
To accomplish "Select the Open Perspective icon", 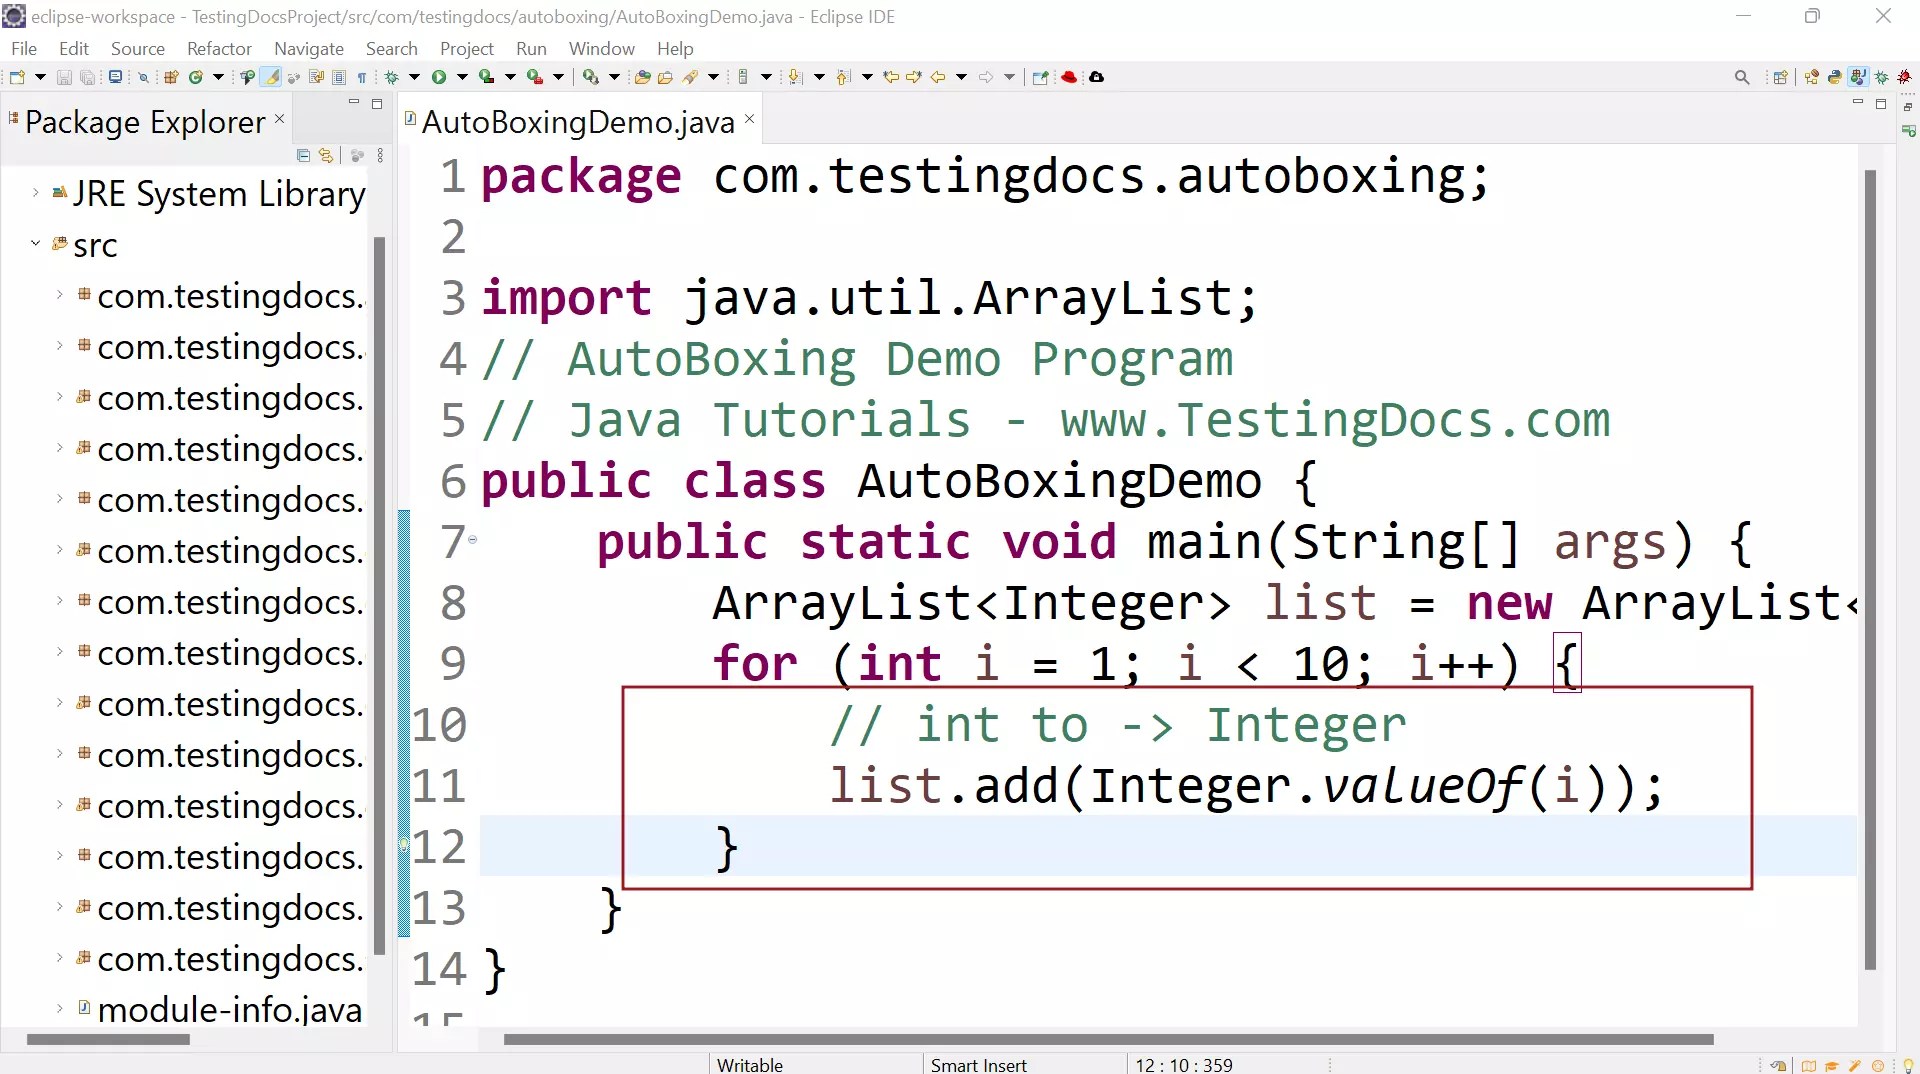I will pos(1780,77).
